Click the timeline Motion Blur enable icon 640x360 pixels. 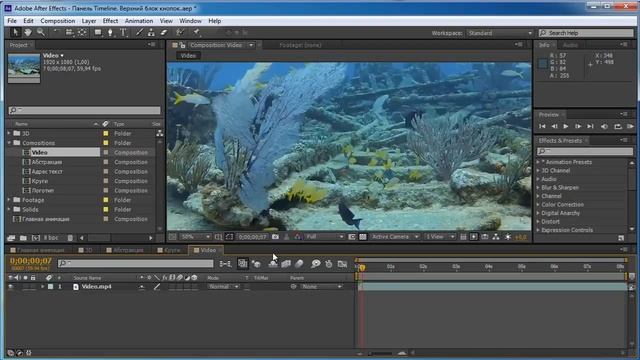(299, 264)
